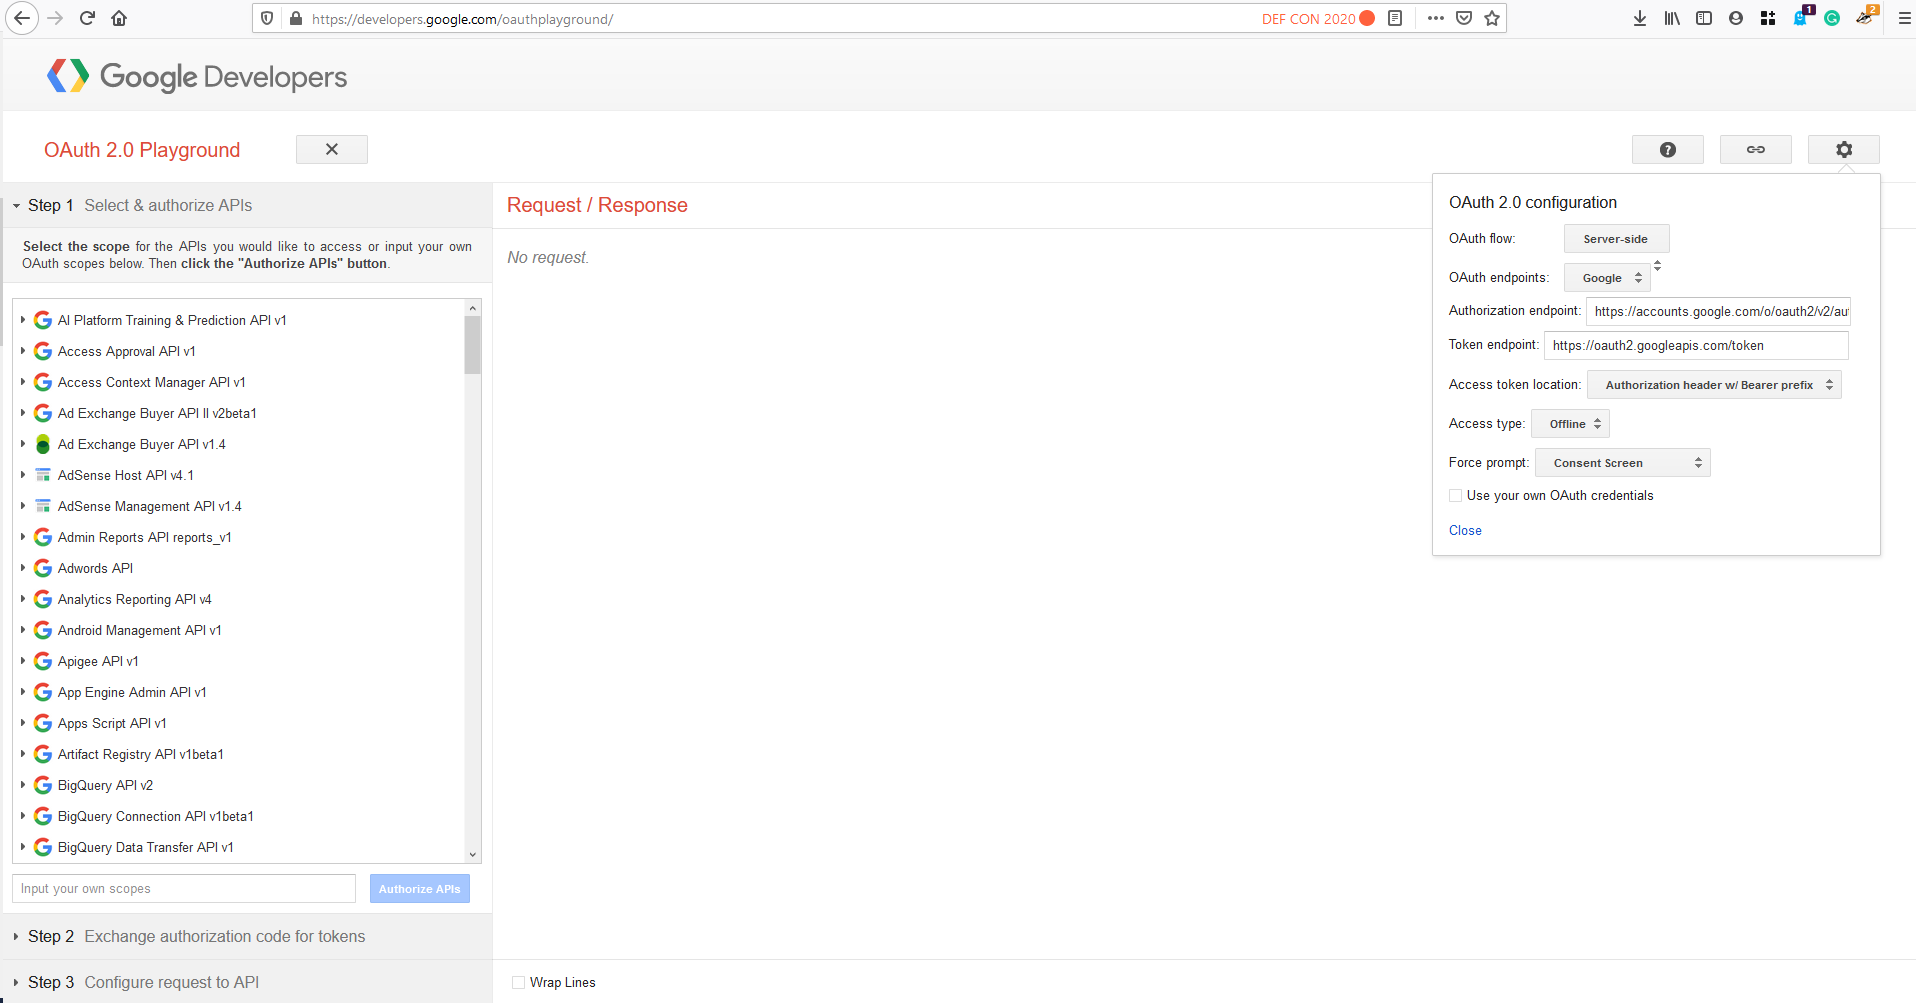
Task: Click the Google Developers logo
Action: tap(197, 76)
